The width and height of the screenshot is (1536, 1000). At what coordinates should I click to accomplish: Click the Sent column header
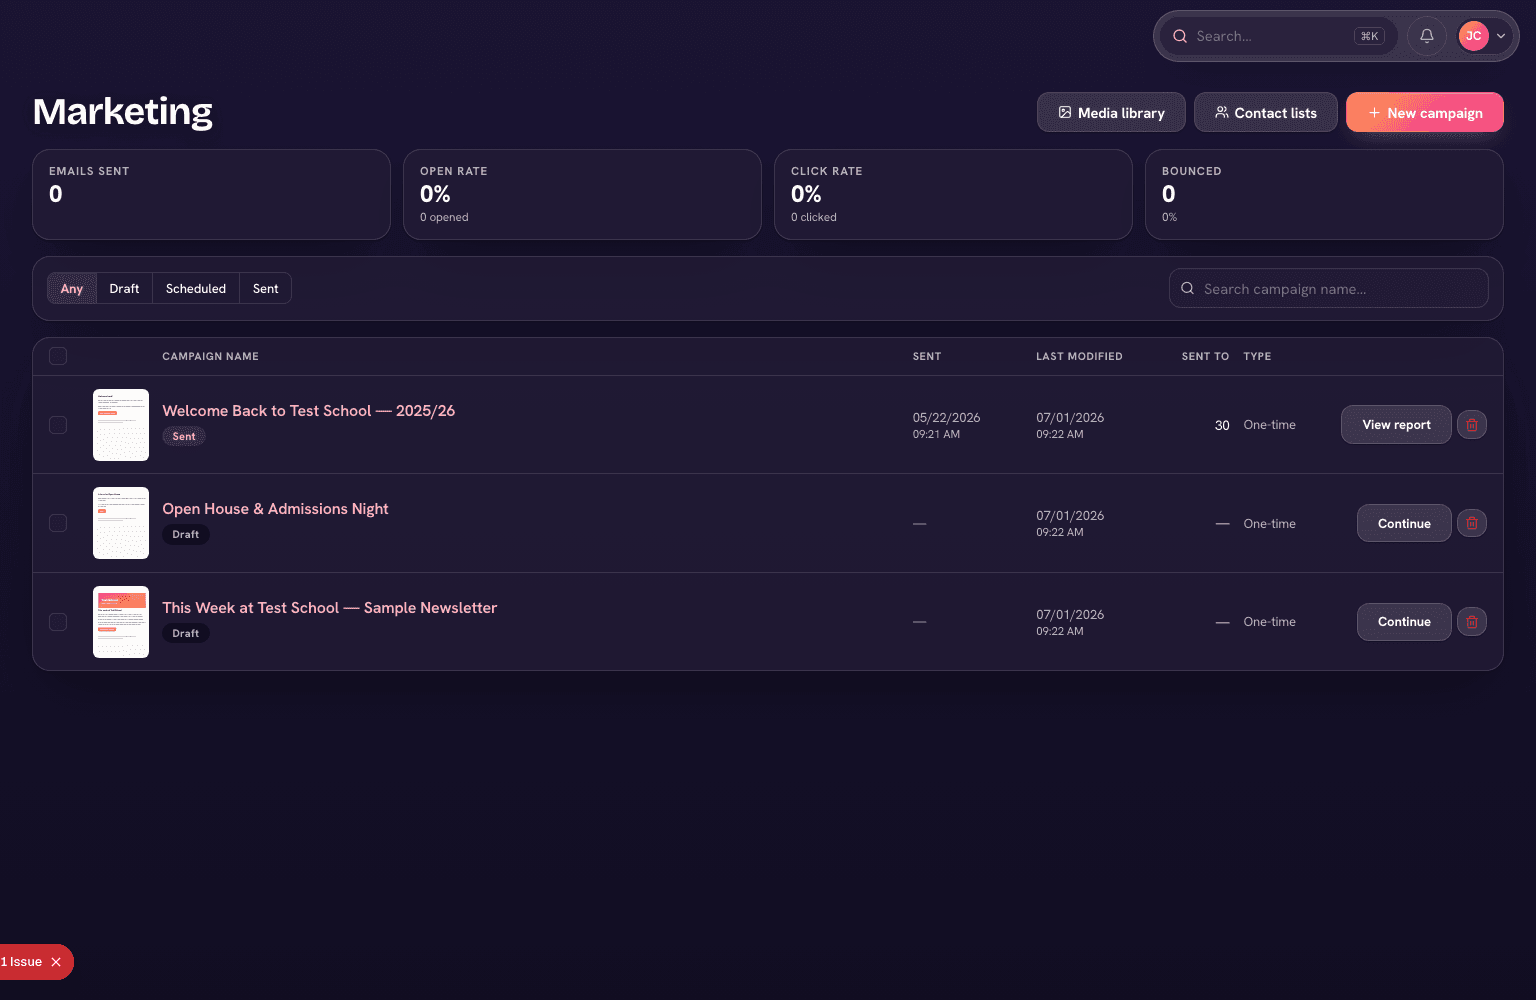click(x=927, y=356)
